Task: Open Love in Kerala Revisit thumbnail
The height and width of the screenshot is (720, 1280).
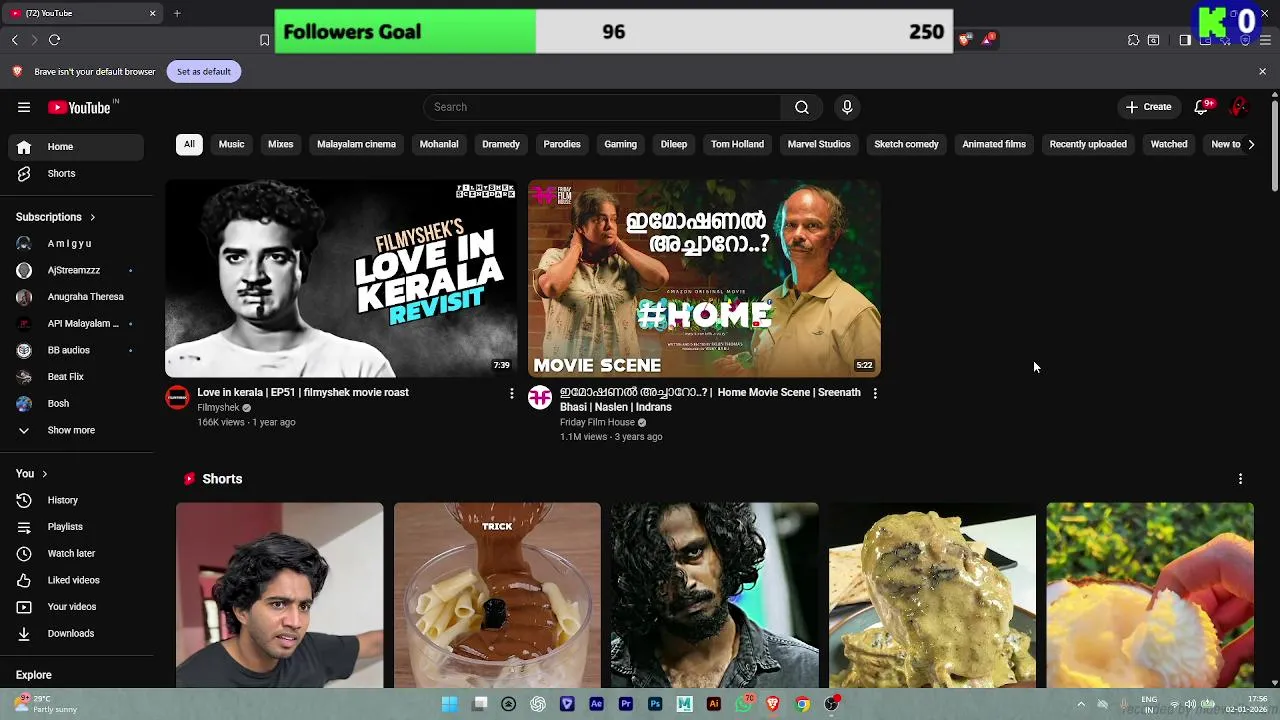Action: [341, 278]
